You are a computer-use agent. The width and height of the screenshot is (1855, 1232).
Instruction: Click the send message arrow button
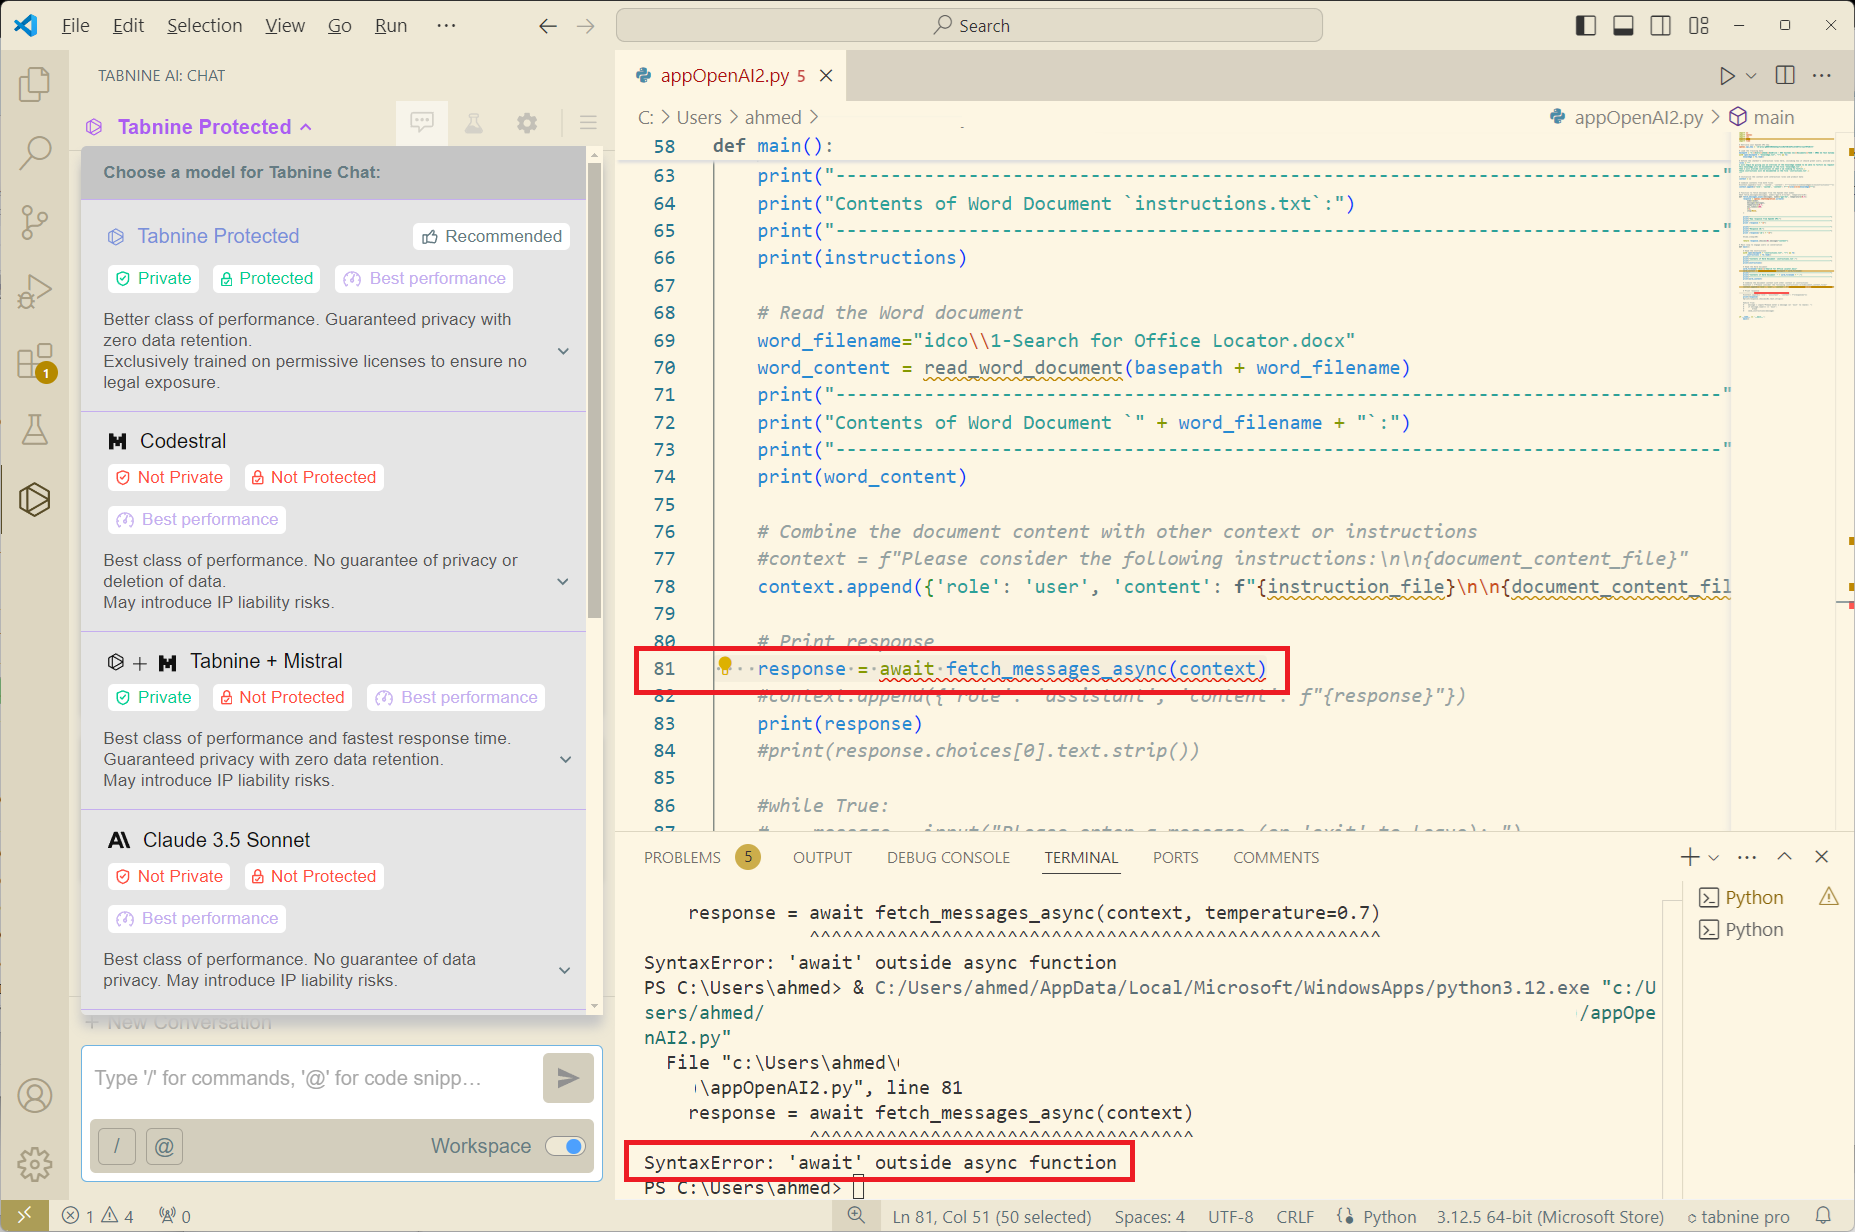pos(568,1078)
